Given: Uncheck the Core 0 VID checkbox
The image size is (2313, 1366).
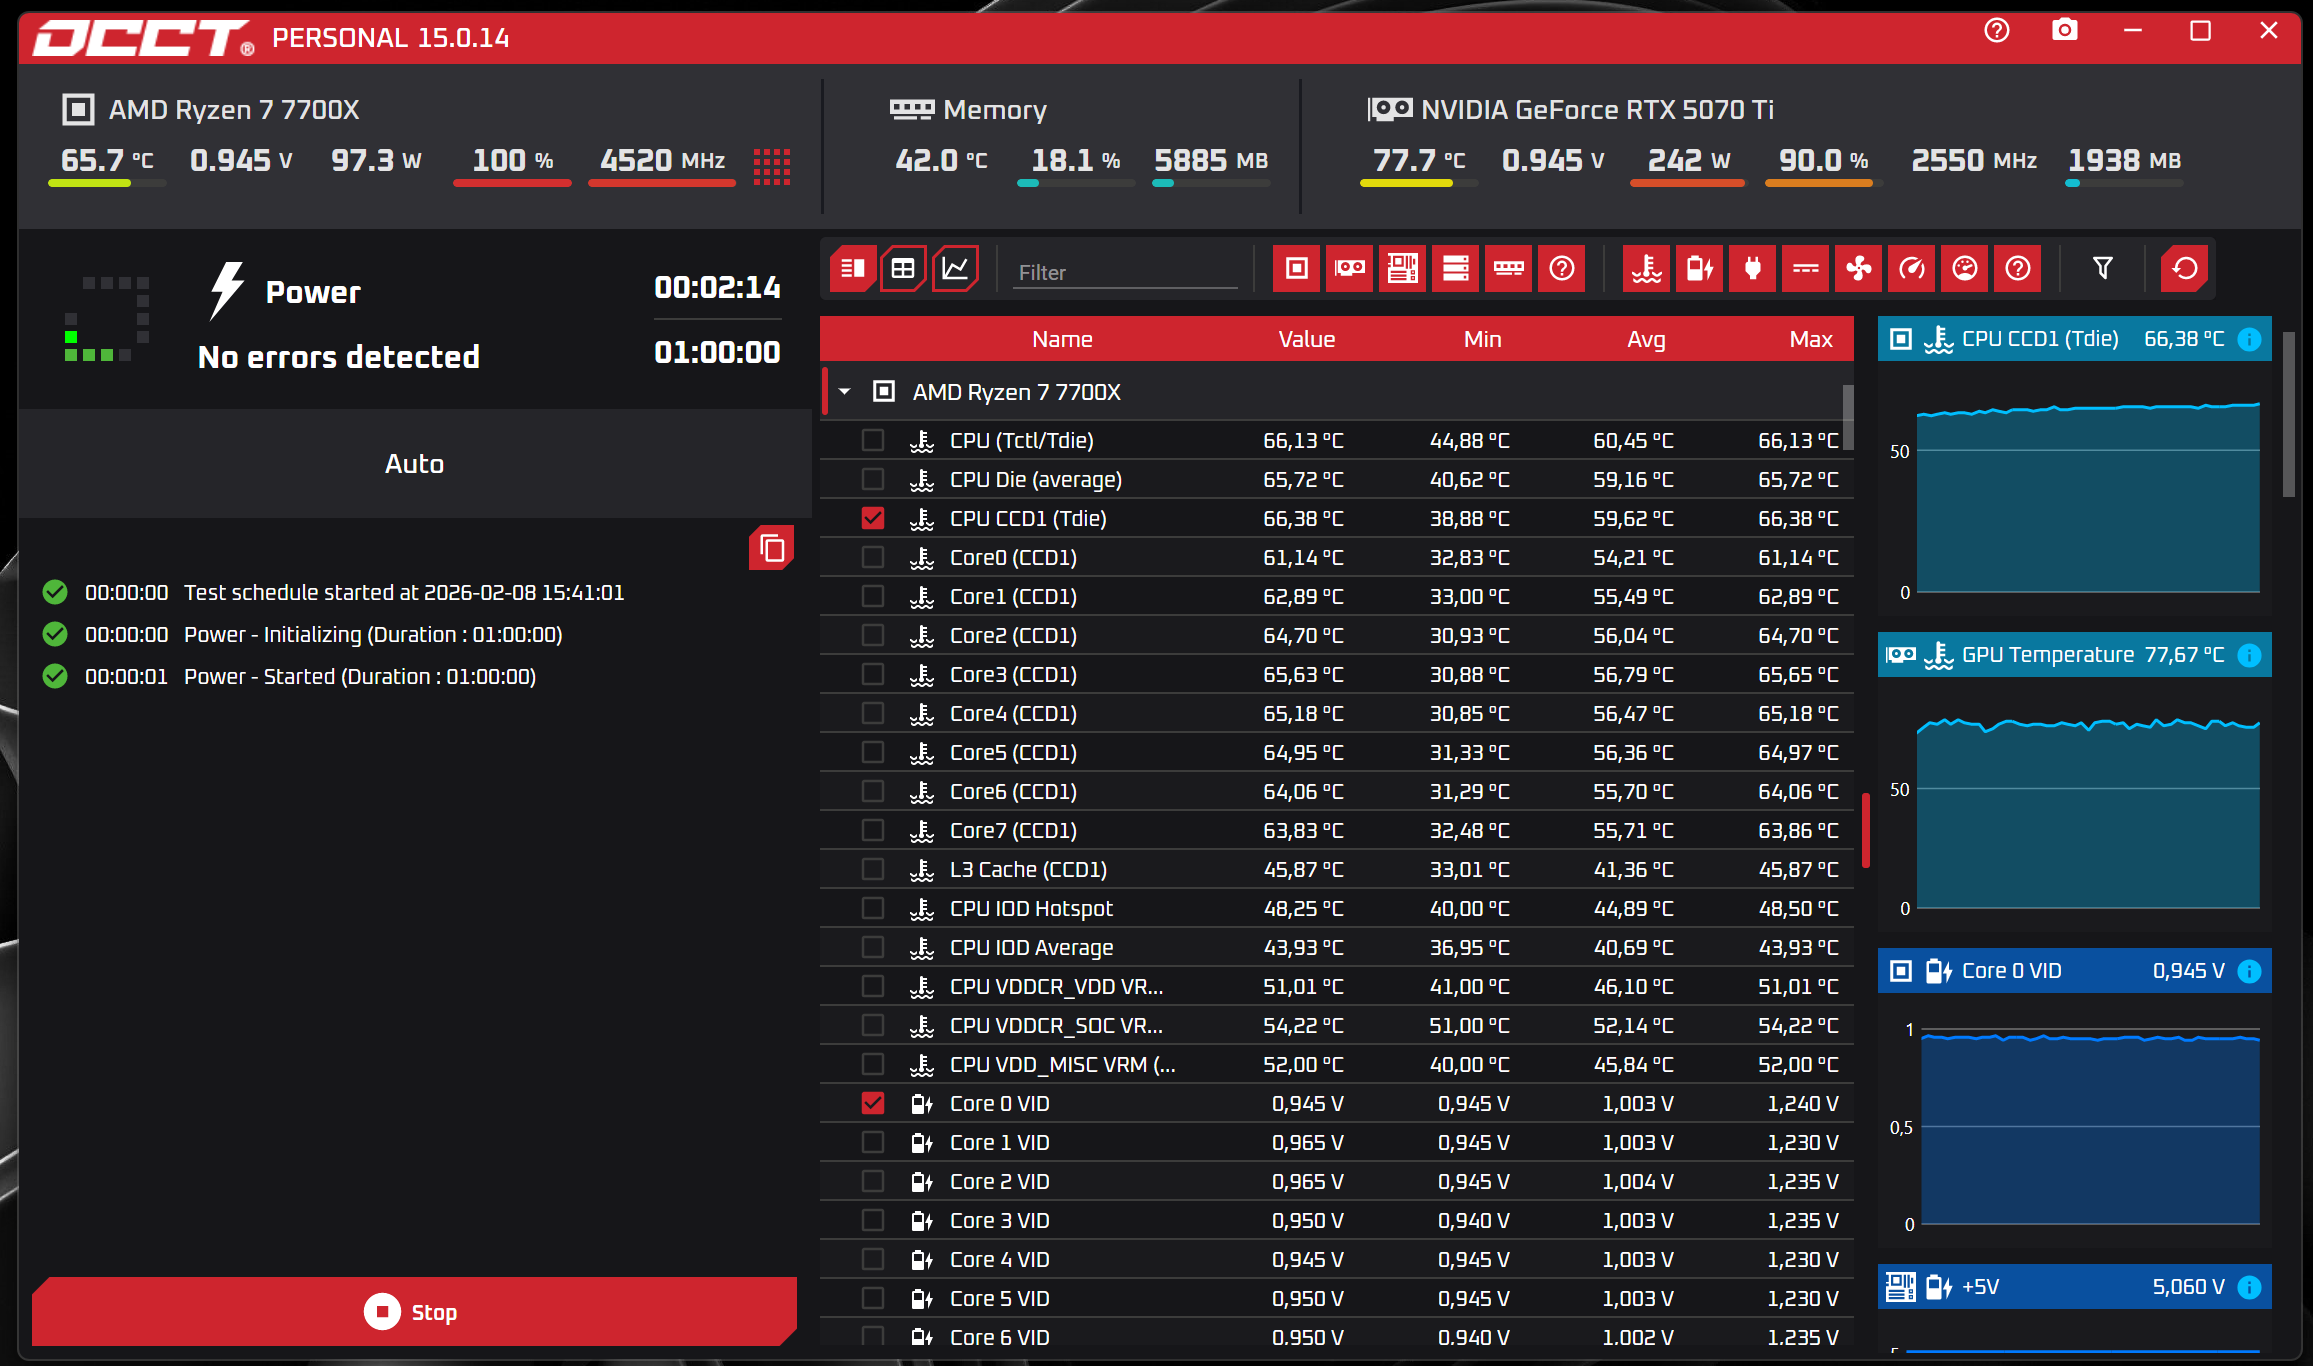Looking at the screenshot, I should pyautogui.click(x=873, y=1103).
